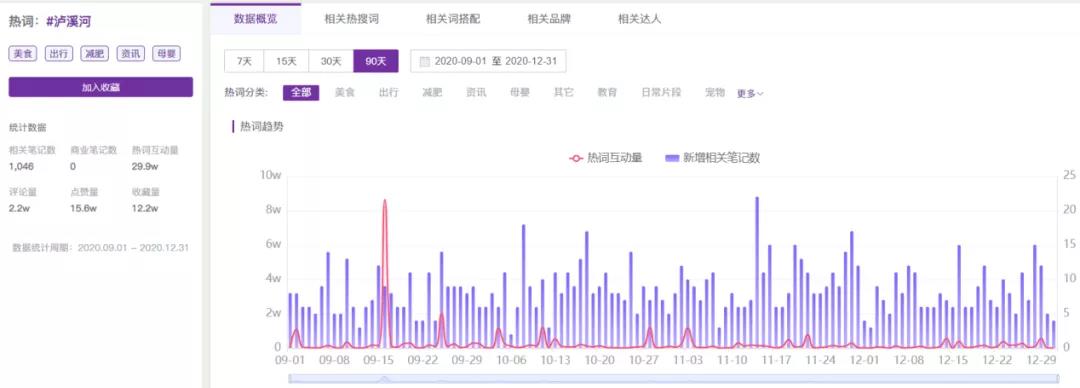The image size is (1080, 388).
Task: Click the 相关笔记数 value 1,046
Action: 21,166
